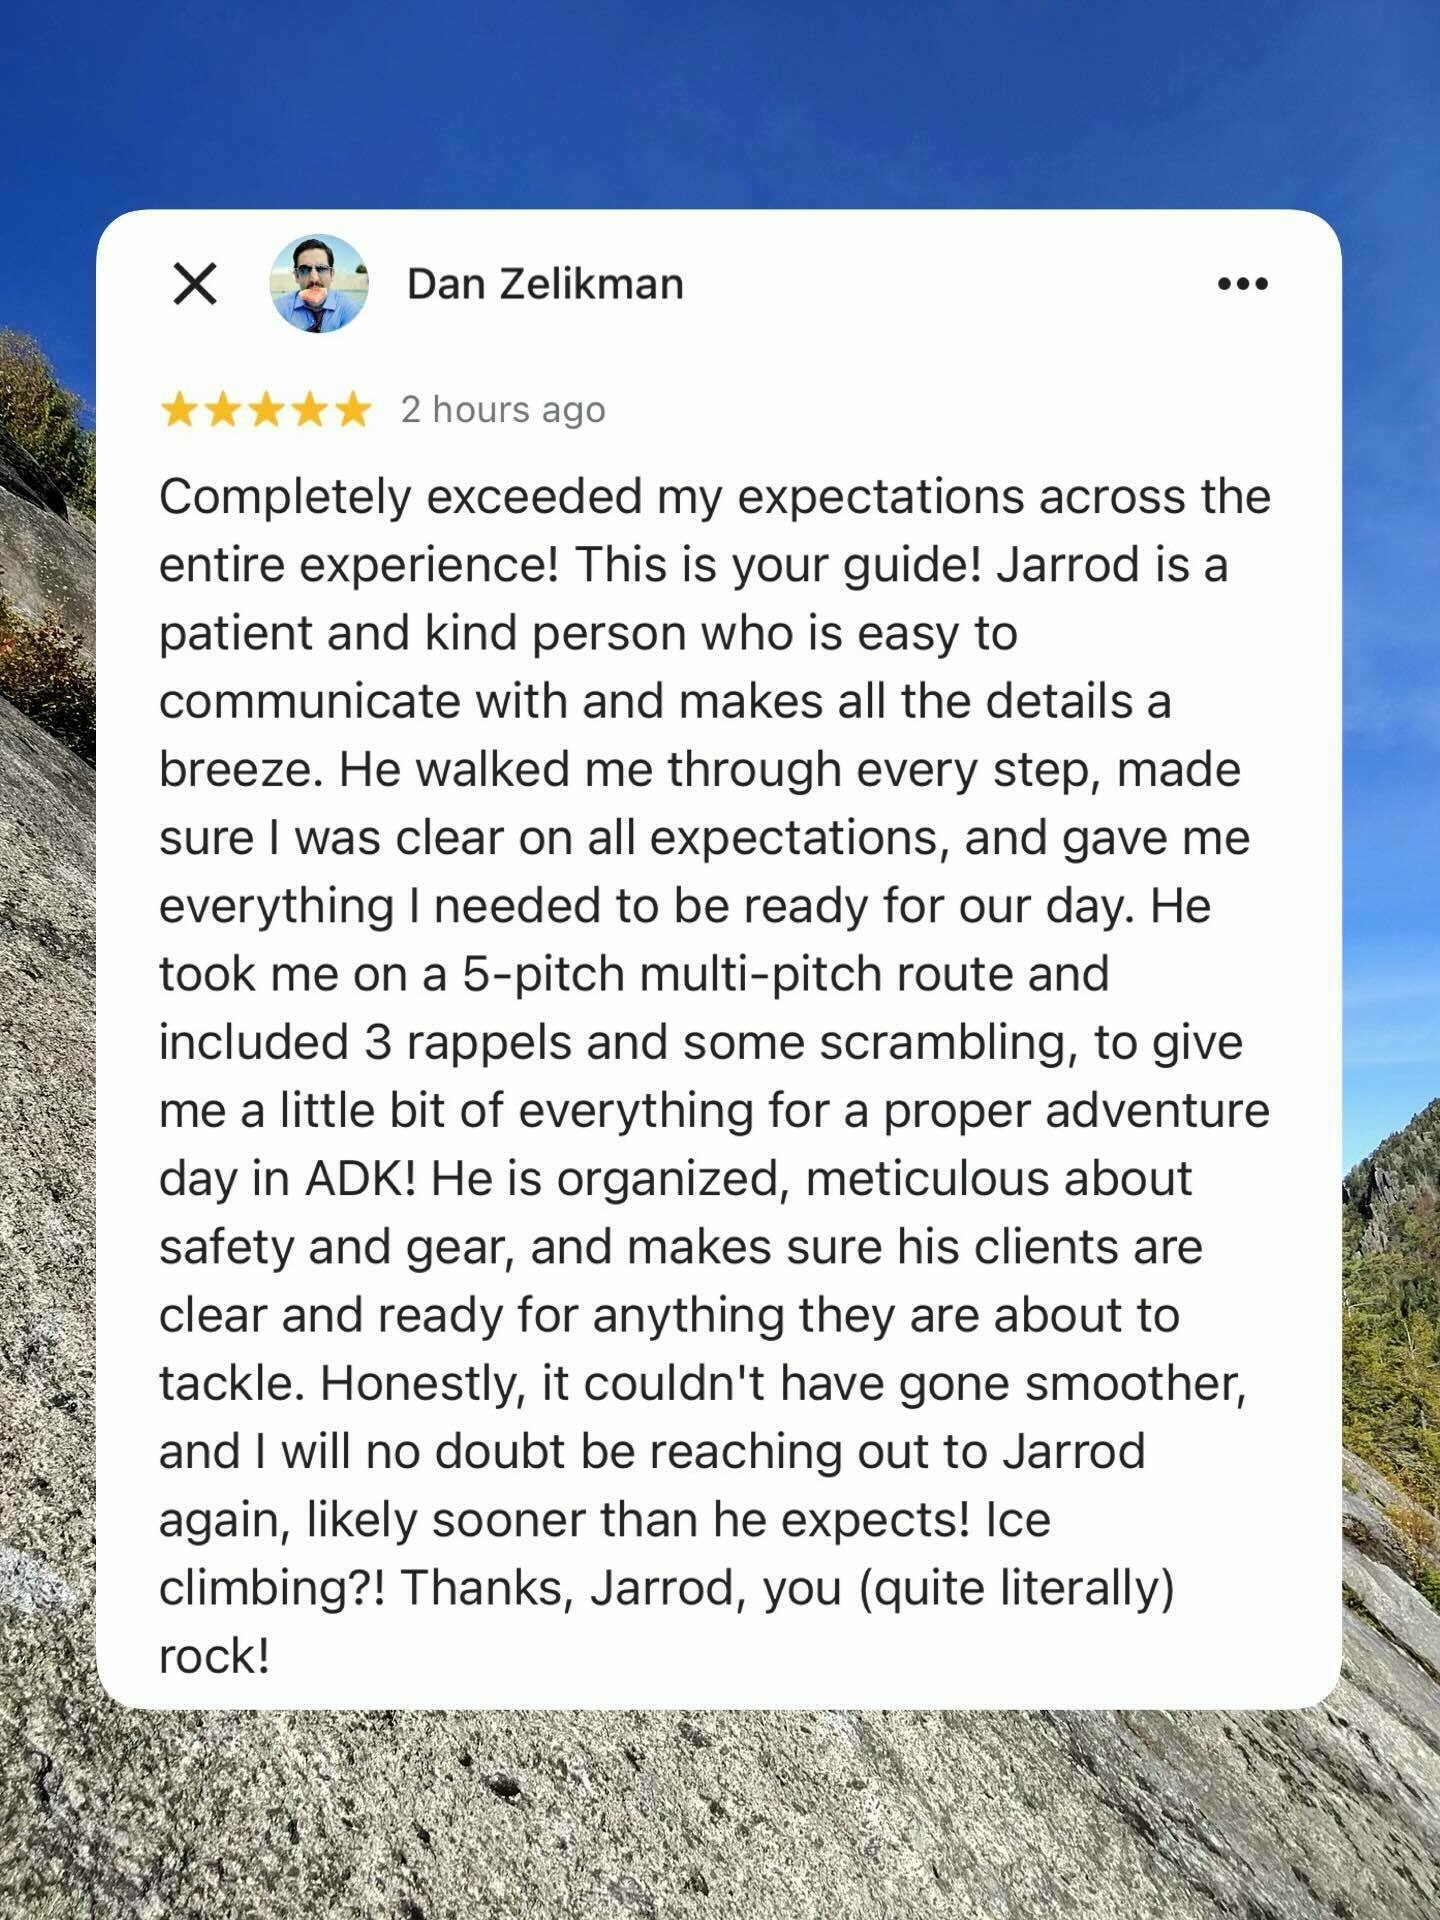Click Dan Zelikman's profile photo
This screenshot has width=1440, height=1920.
pyautogui.click(x=319, y=284)
